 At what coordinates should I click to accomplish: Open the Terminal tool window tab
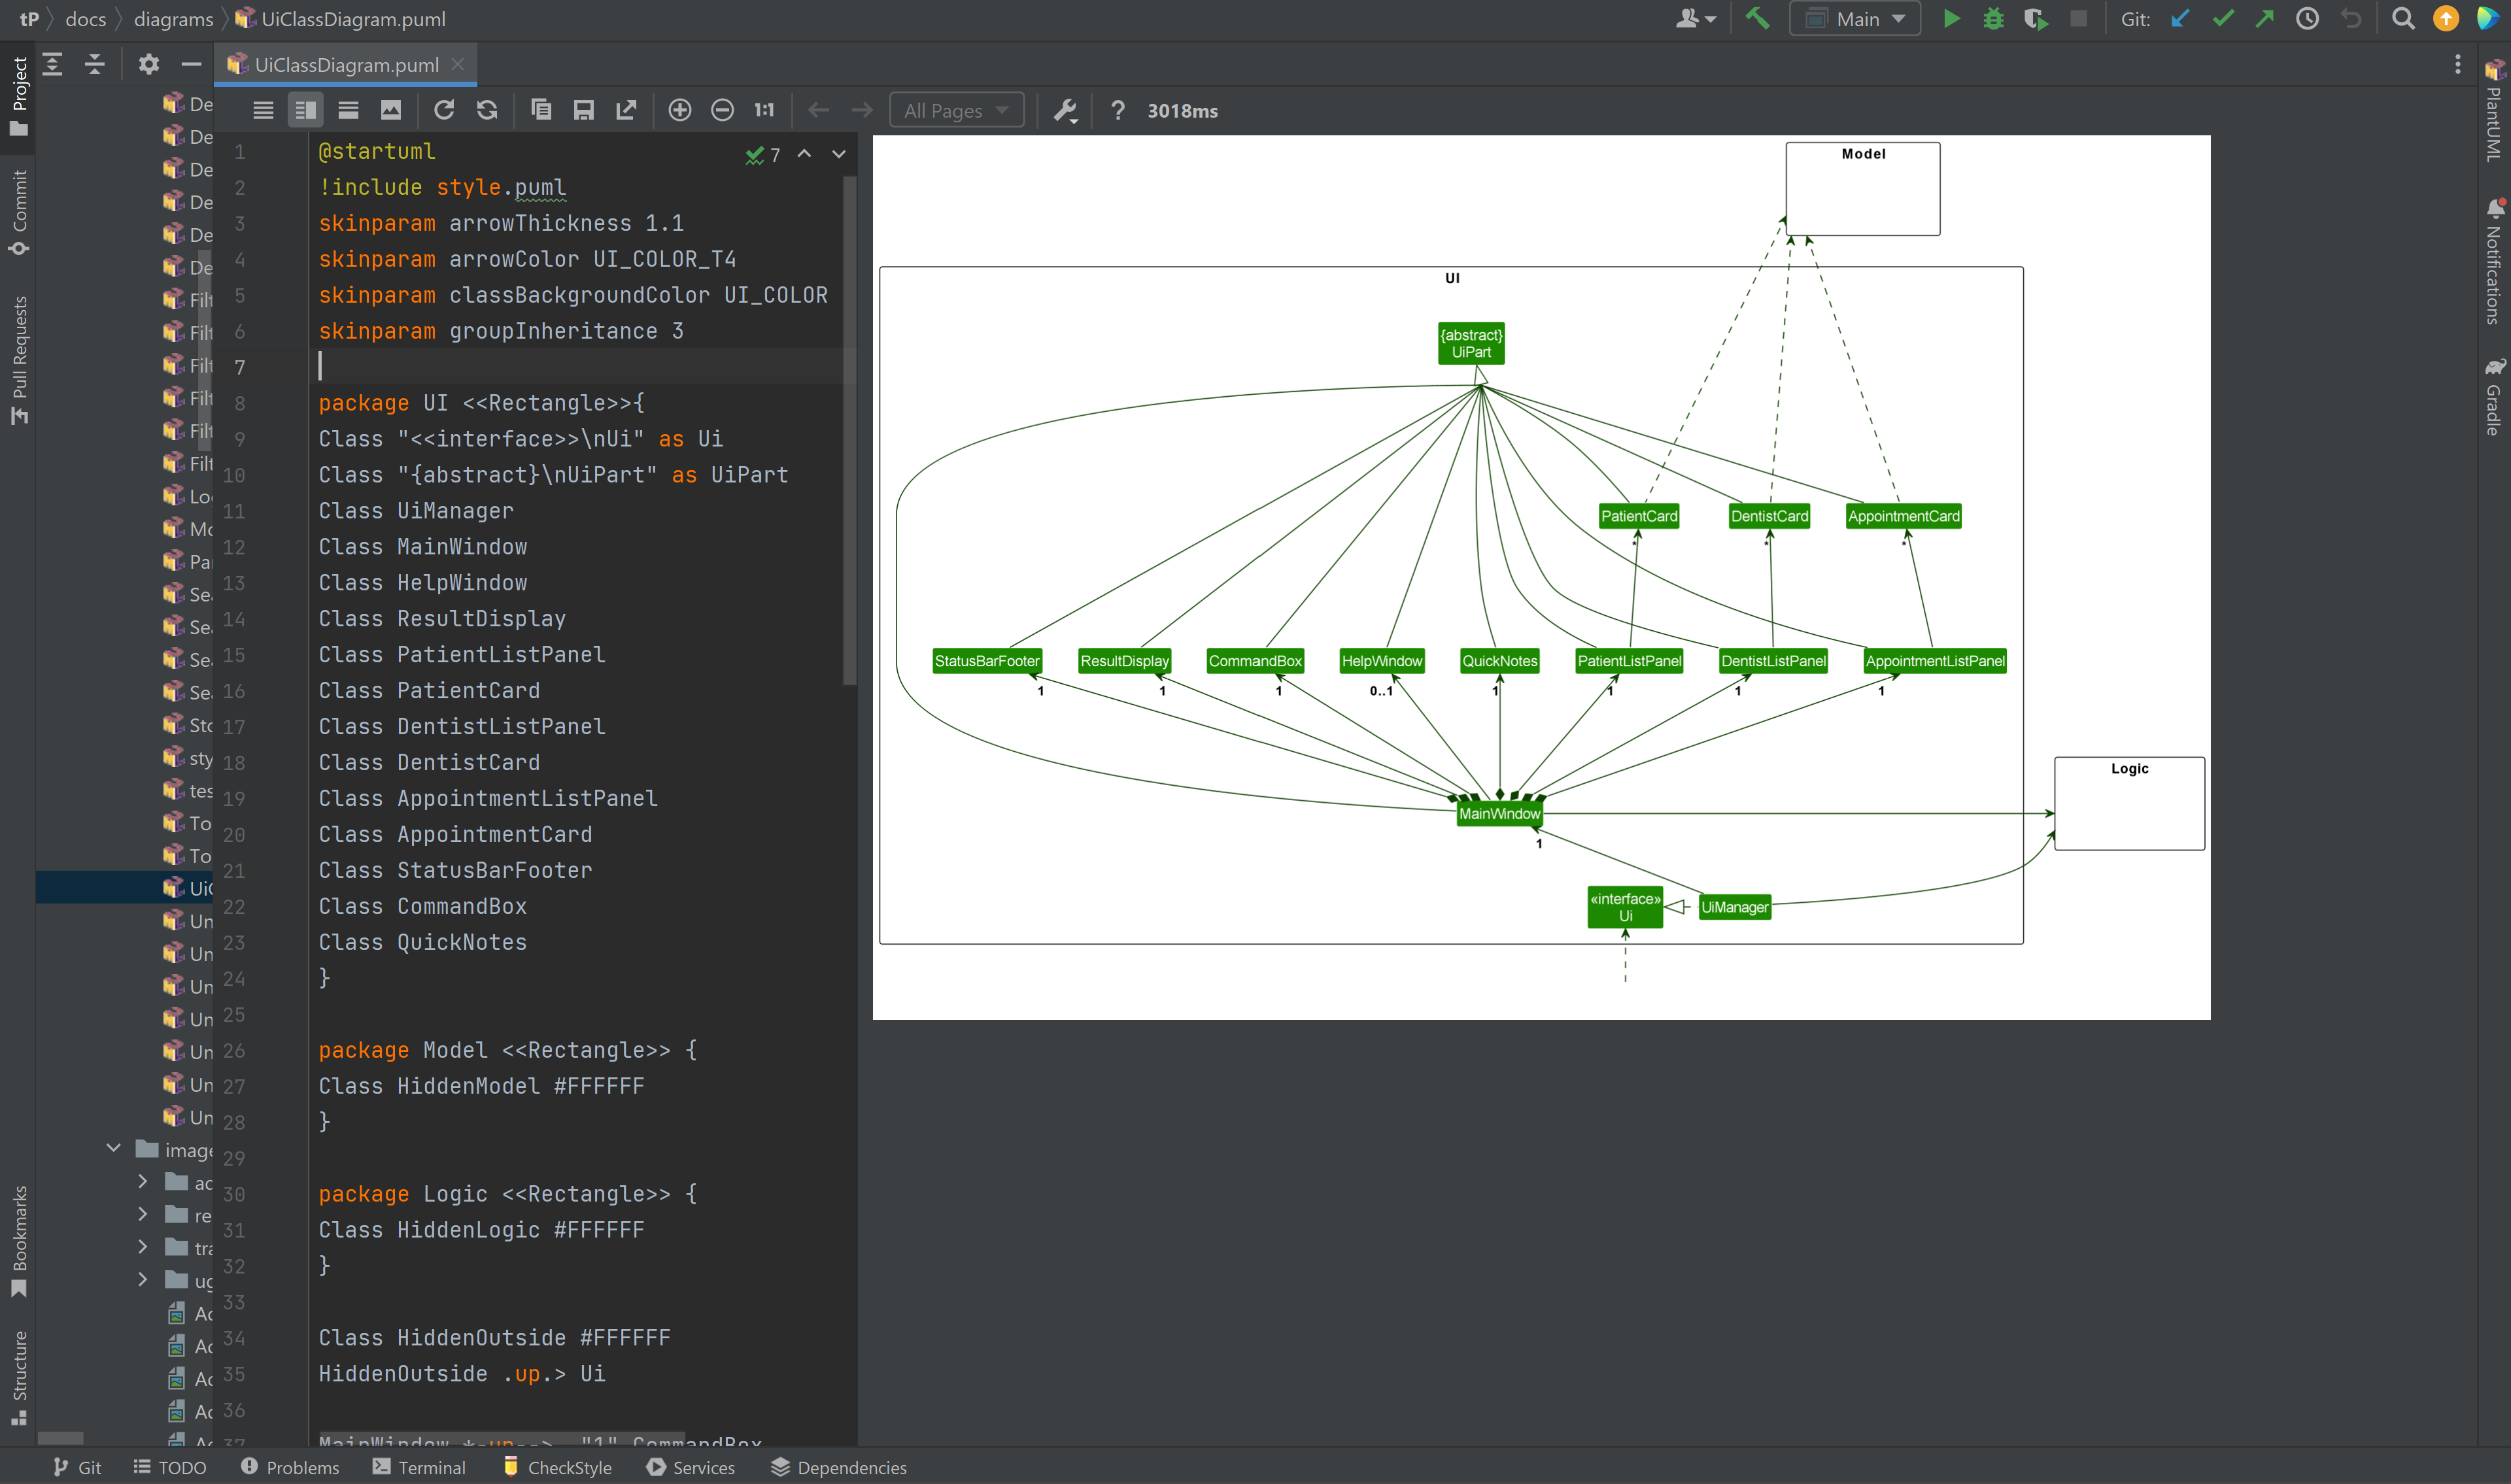(419, 1467)
